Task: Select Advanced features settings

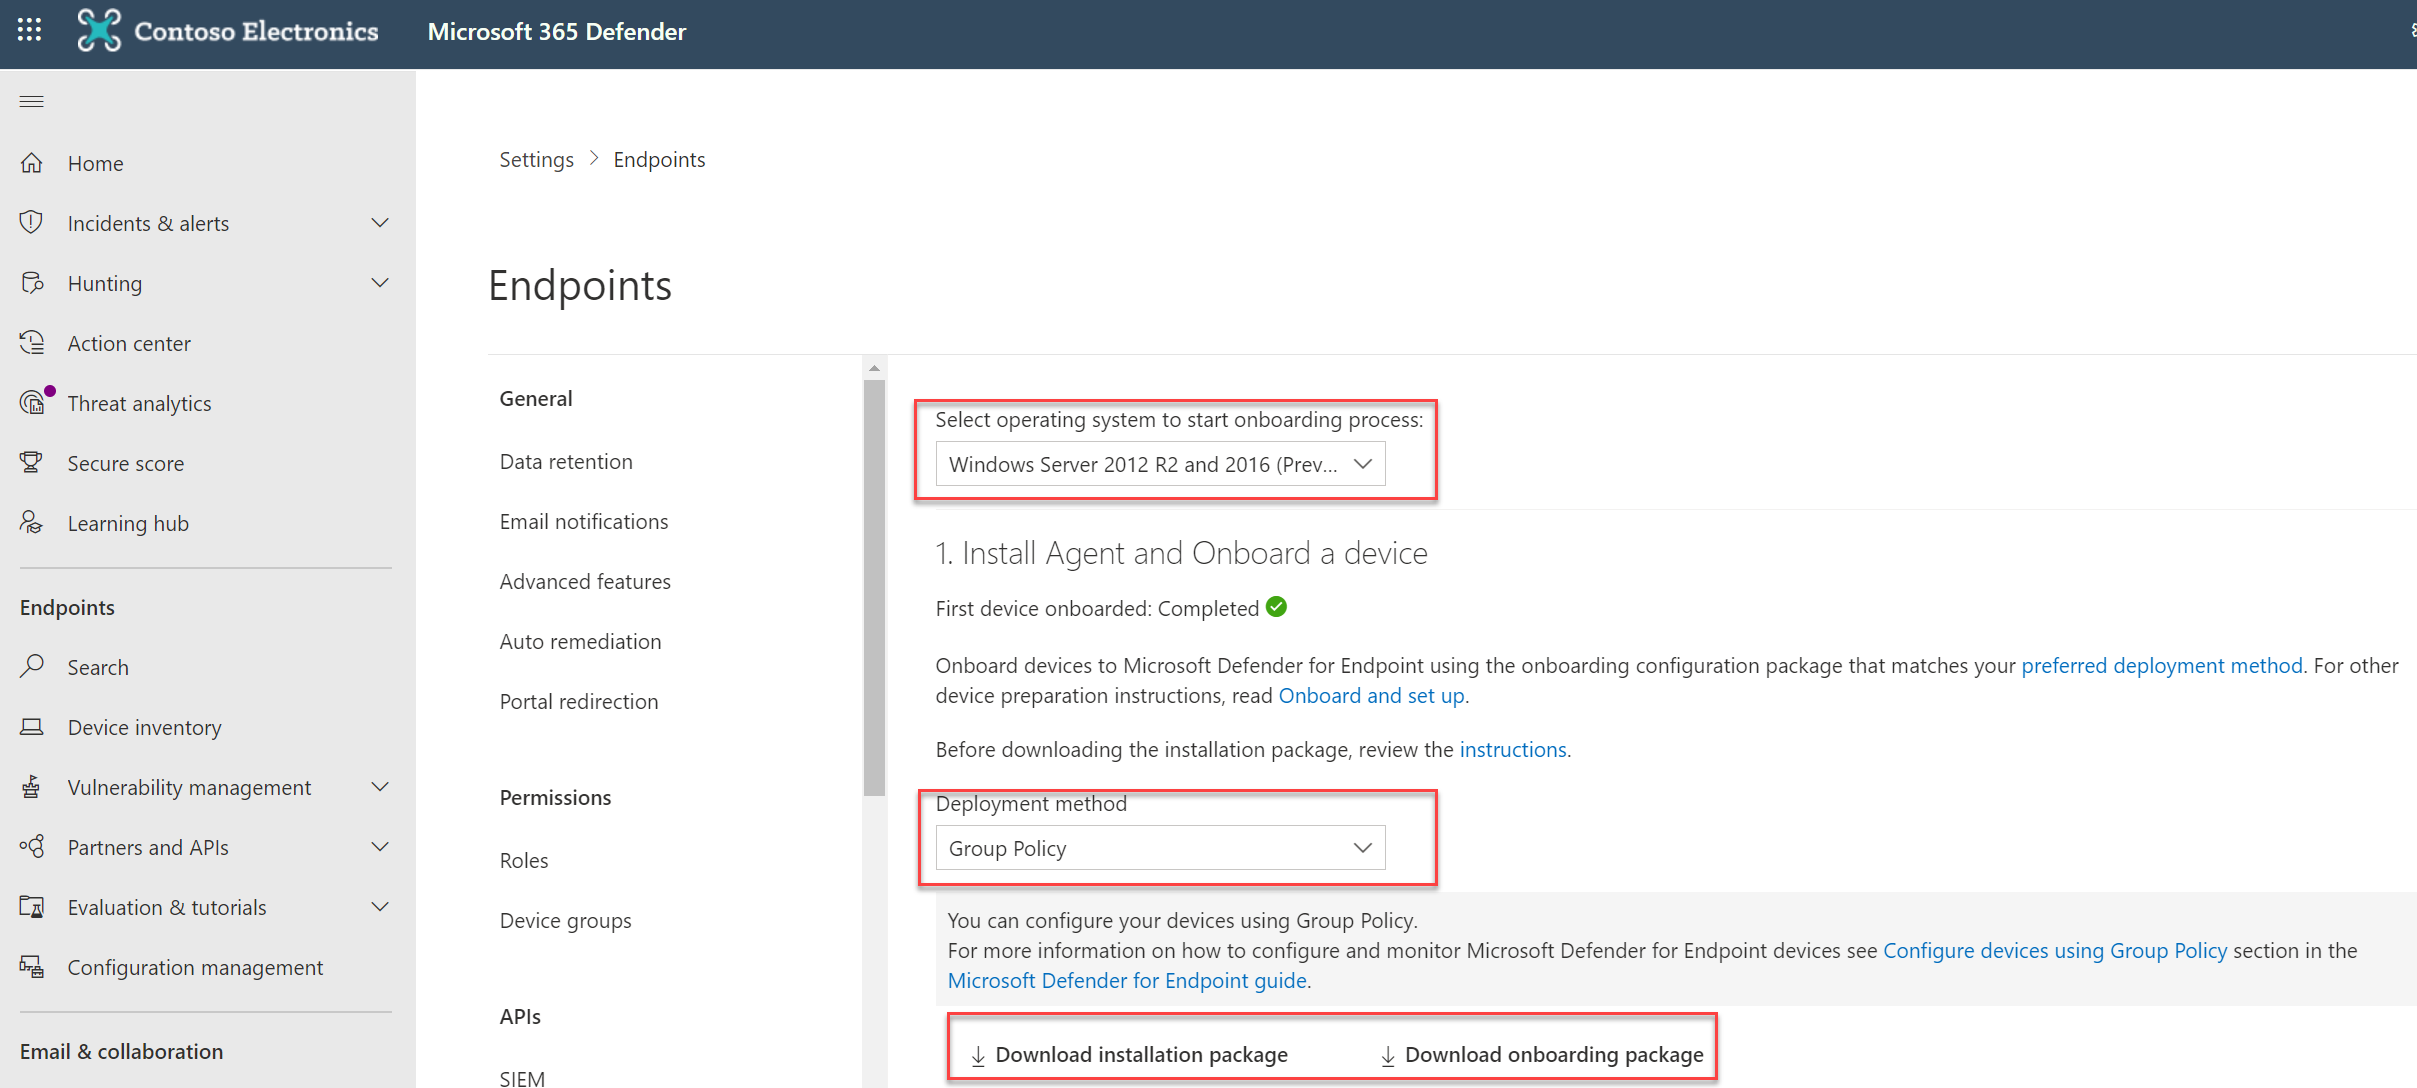Action: (585, 581)
